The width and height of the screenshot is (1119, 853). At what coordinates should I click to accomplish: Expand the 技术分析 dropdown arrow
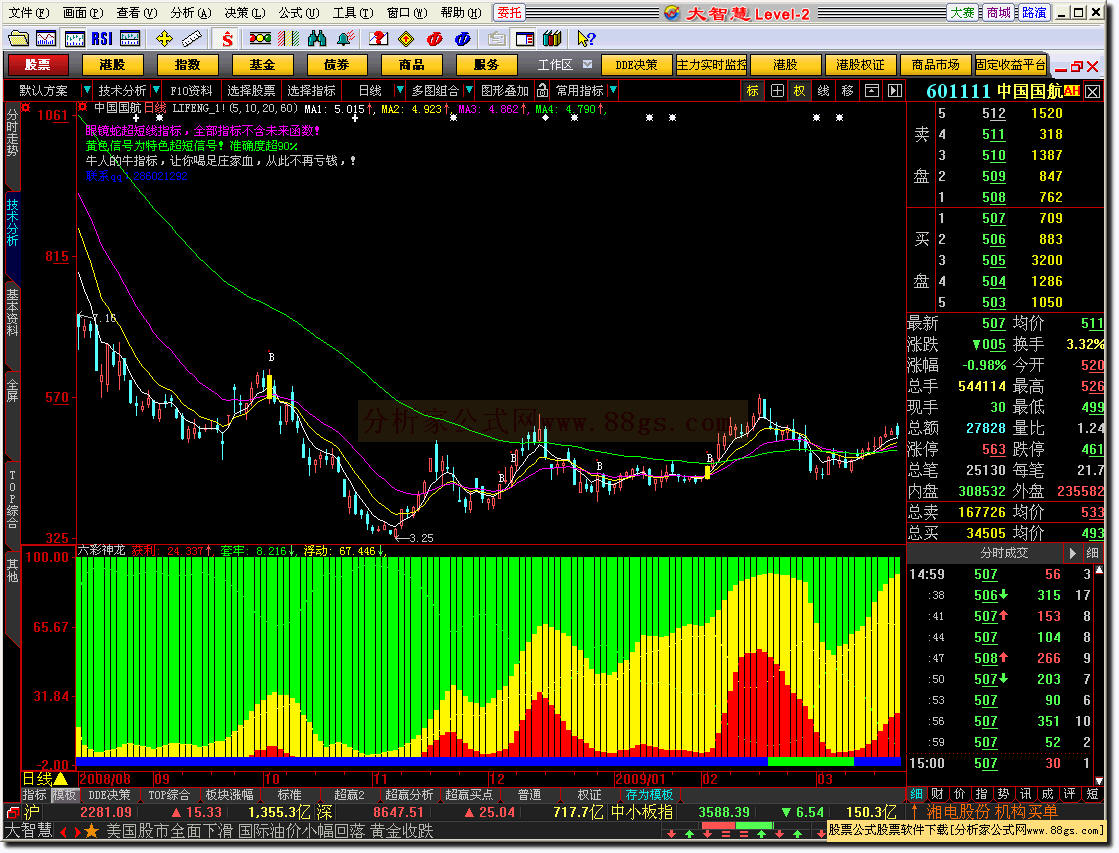pyautogui.click(x=154, y=91)
